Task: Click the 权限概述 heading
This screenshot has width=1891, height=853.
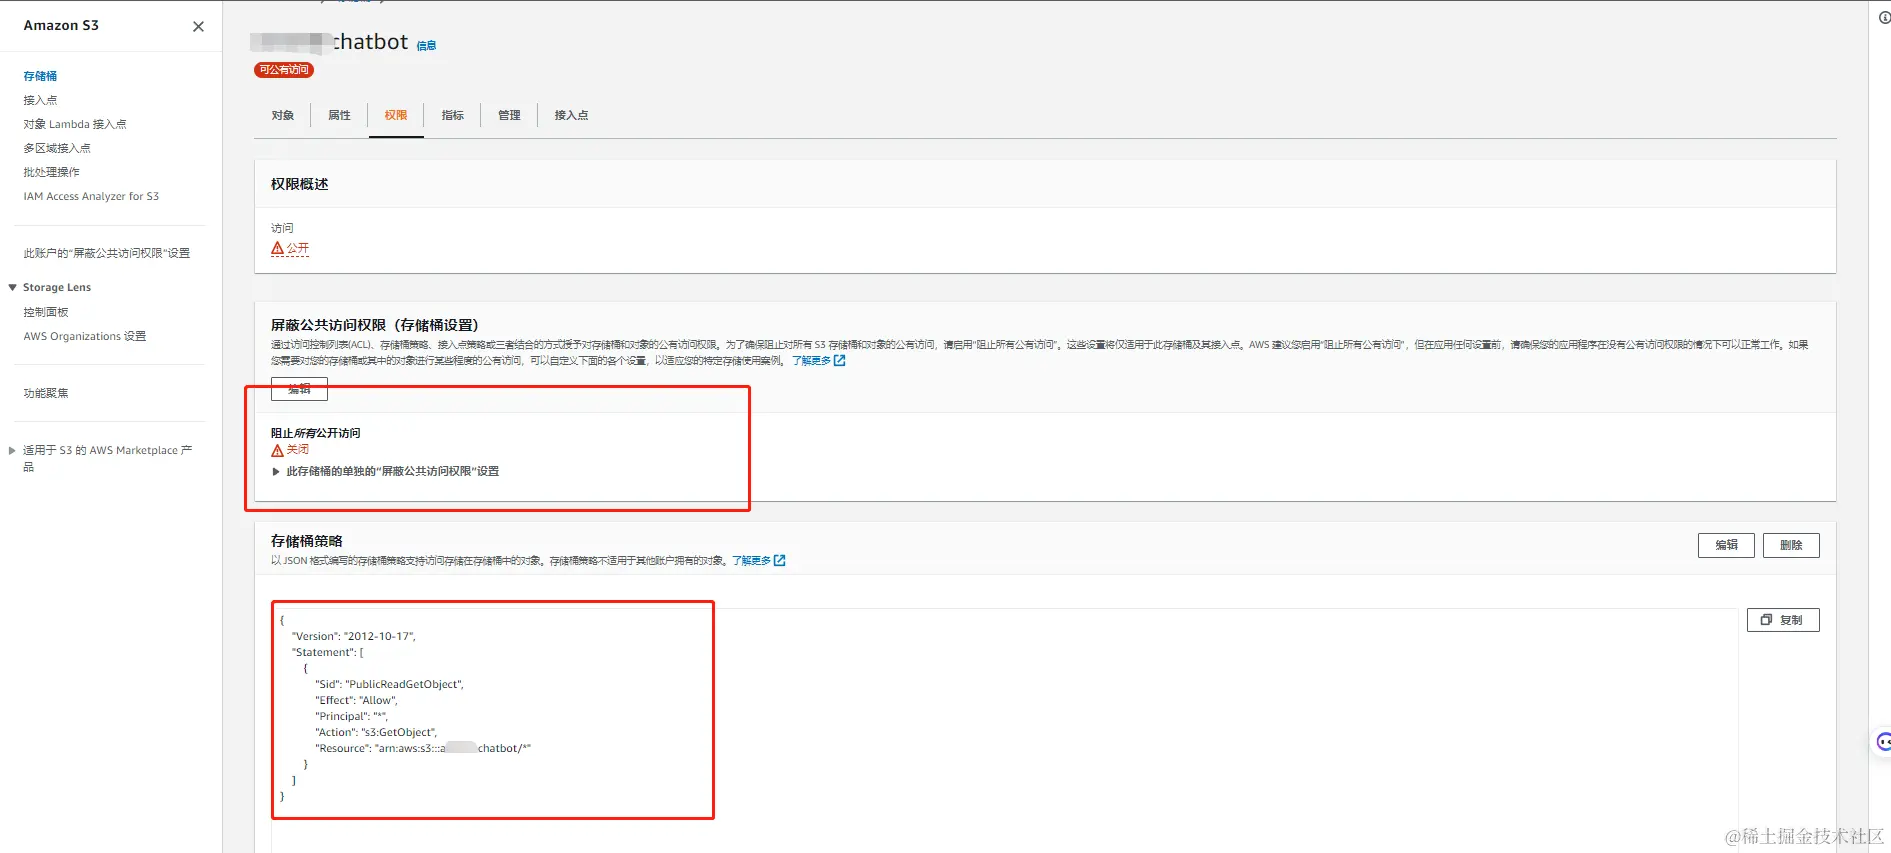Action: pos(300,184)
